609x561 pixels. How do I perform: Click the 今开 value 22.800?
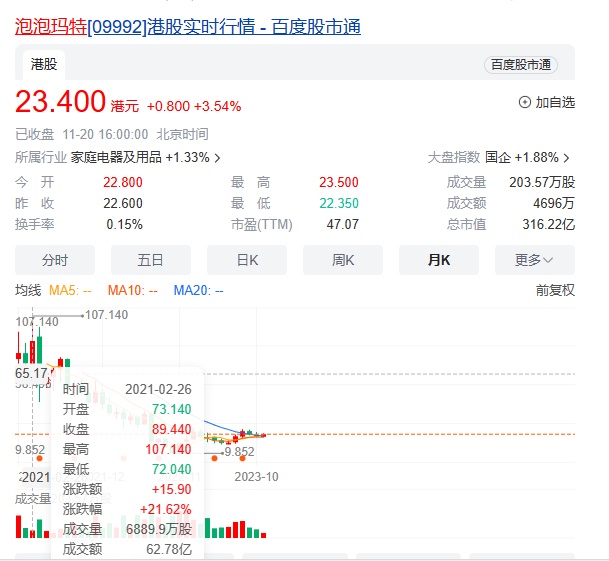(x=123, y=182)
